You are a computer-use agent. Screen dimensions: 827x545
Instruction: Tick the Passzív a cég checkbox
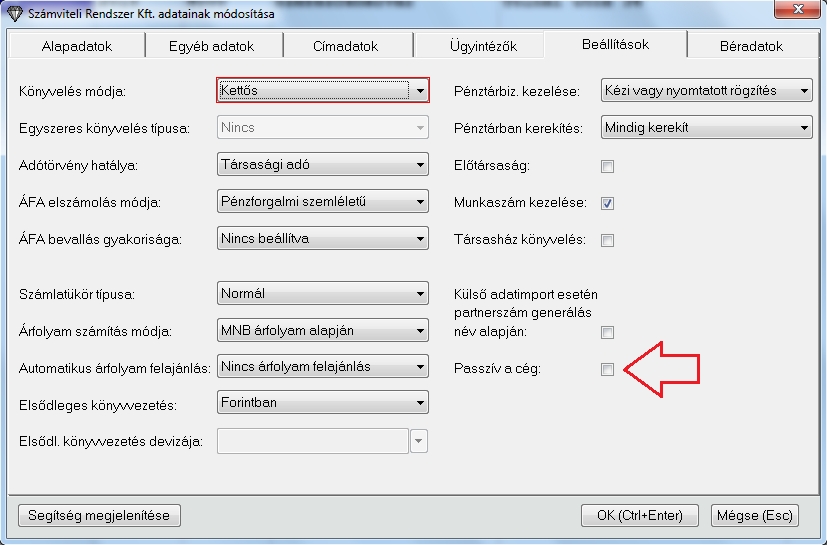(607, 370)
